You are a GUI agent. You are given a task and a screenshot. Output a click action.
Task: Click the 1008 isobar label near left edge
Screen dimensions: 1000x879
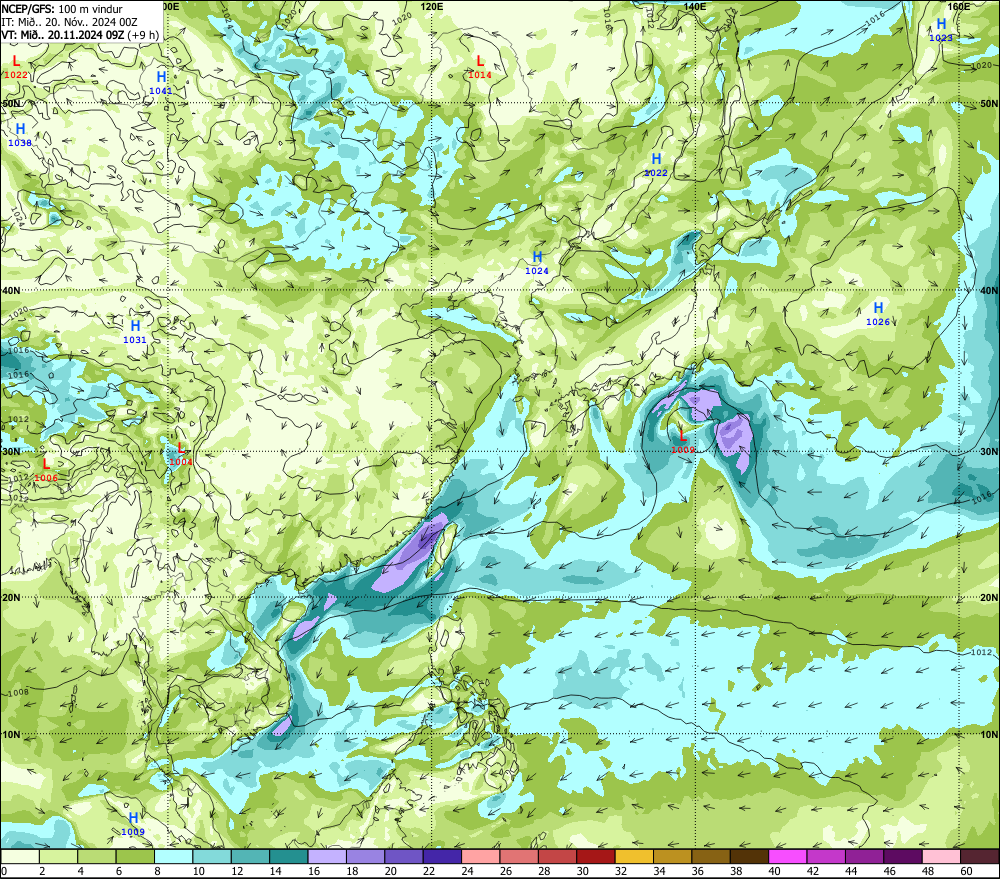tap(18, 692)
